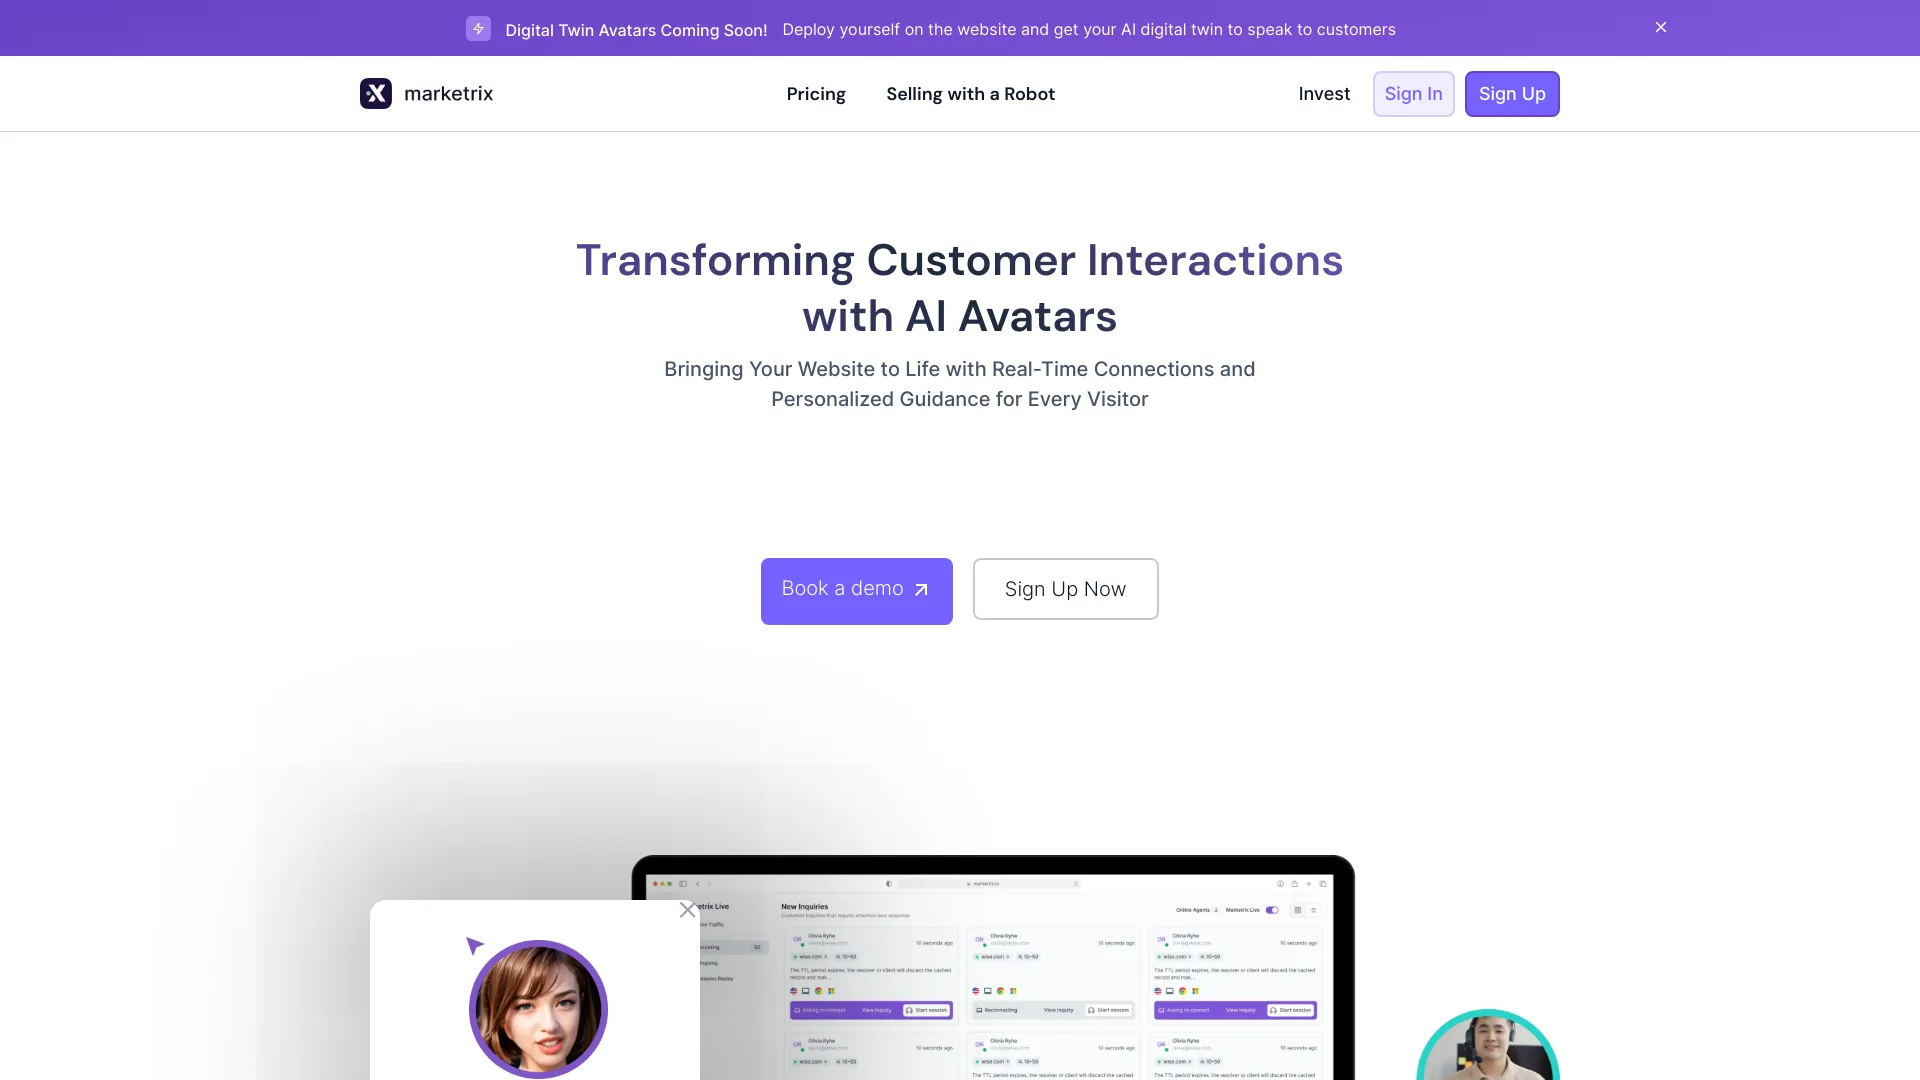The height and width of the screenshot is (1080, 1920).
Task: Click the Sign In button
Action: 1414,94
